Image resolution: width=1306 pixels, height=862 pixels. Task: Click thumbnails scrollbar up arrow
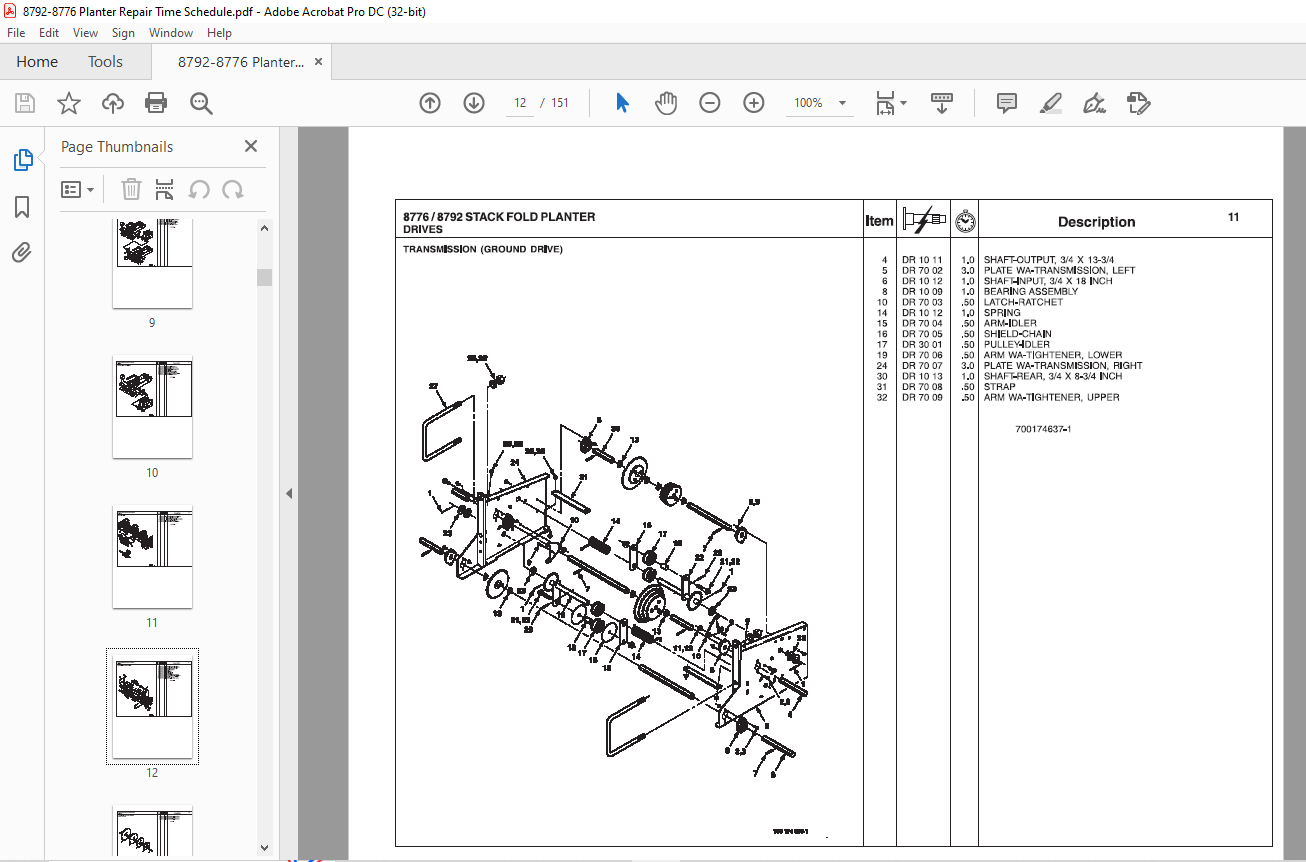click(264, 228)
